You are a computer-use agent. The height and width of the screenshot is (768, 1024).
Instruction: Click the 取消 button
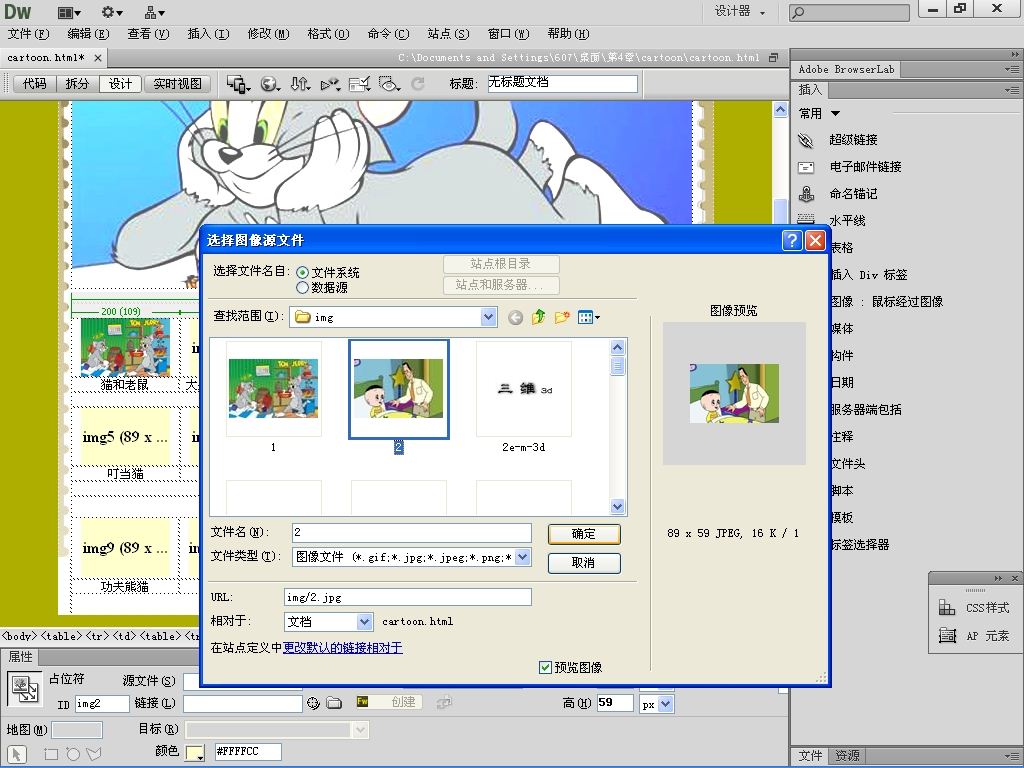pos(584,563)
